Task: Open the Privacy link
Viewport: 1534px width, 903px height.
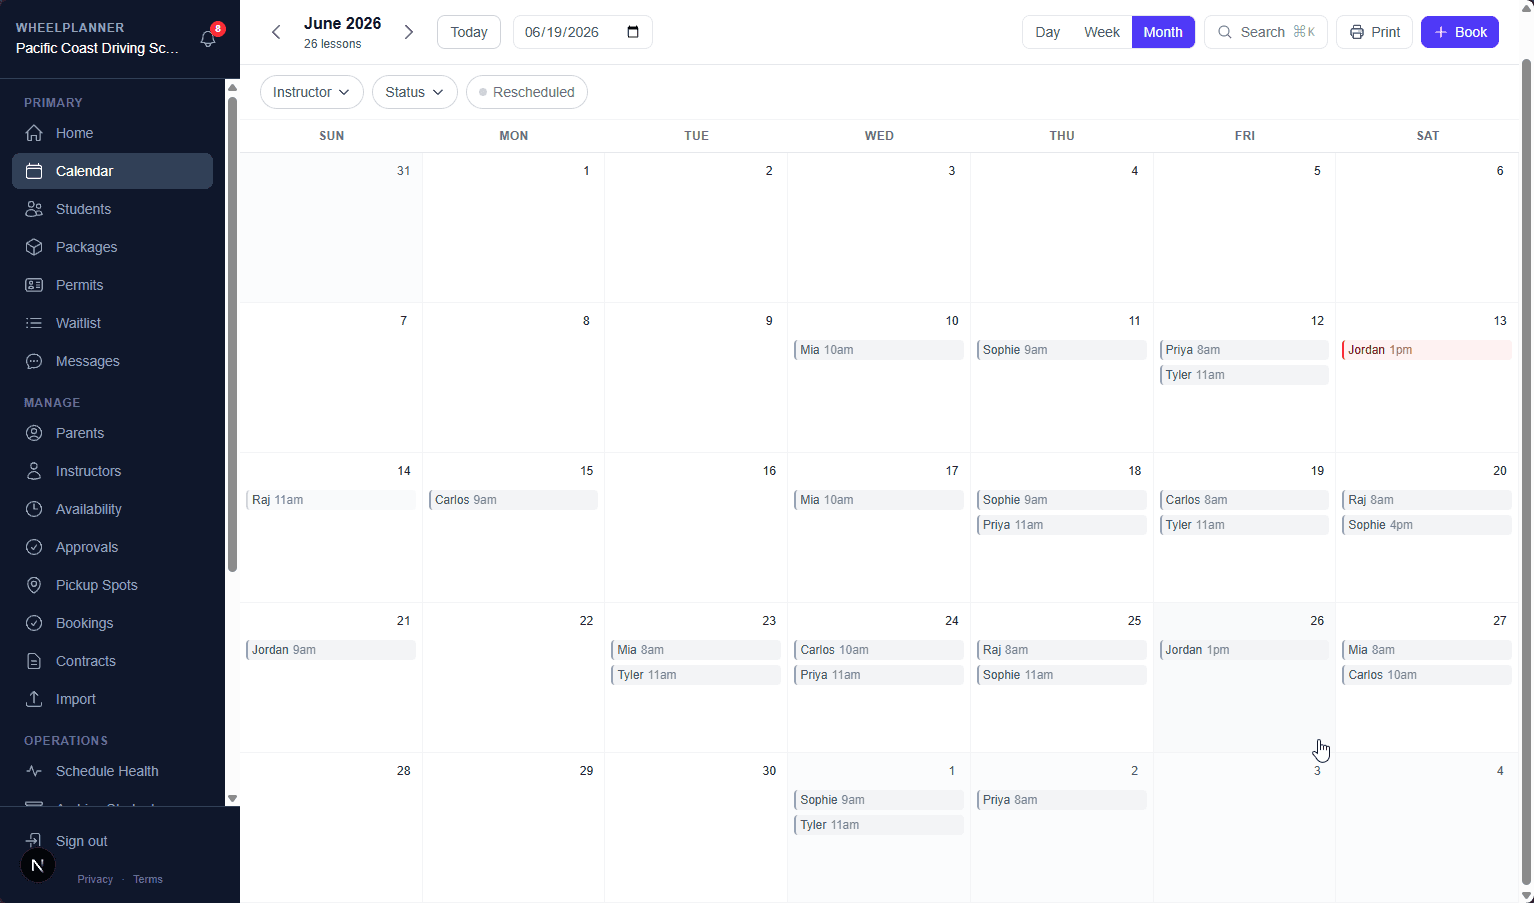Action: 95,879
